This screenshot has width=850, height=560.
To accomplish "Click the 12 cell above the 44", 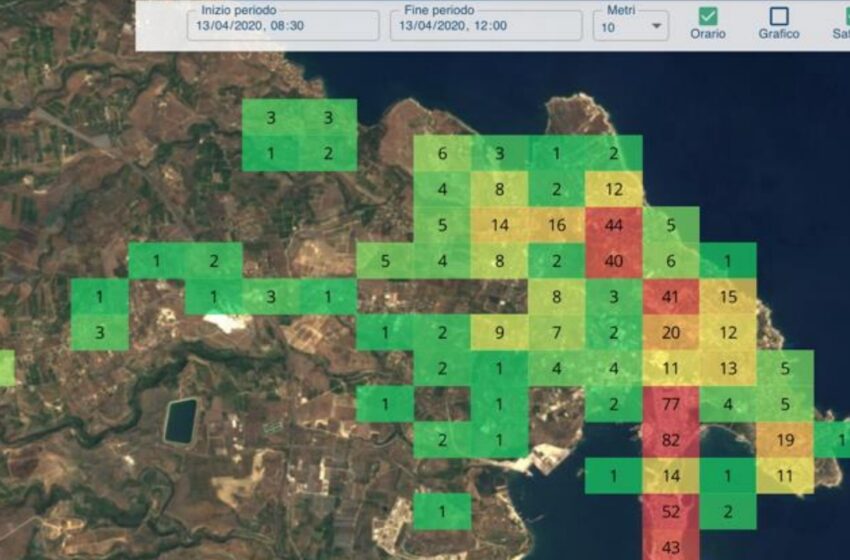I will (614, 189).
